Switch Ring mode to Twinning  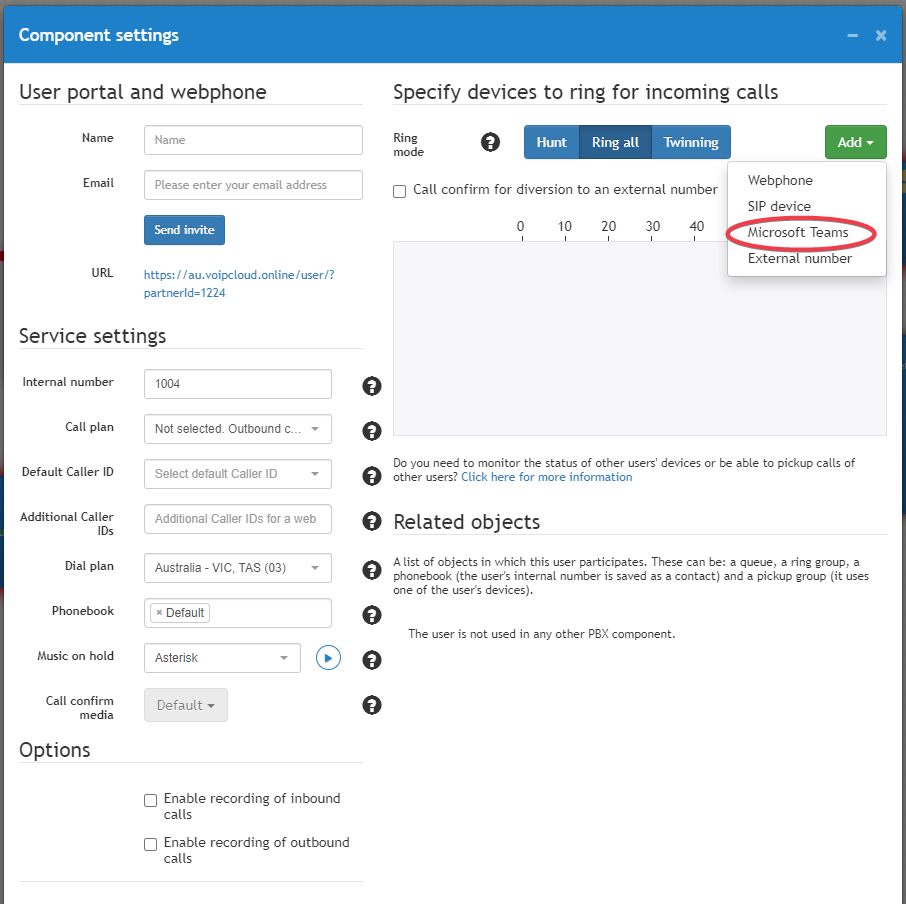(x=691, y=142)
